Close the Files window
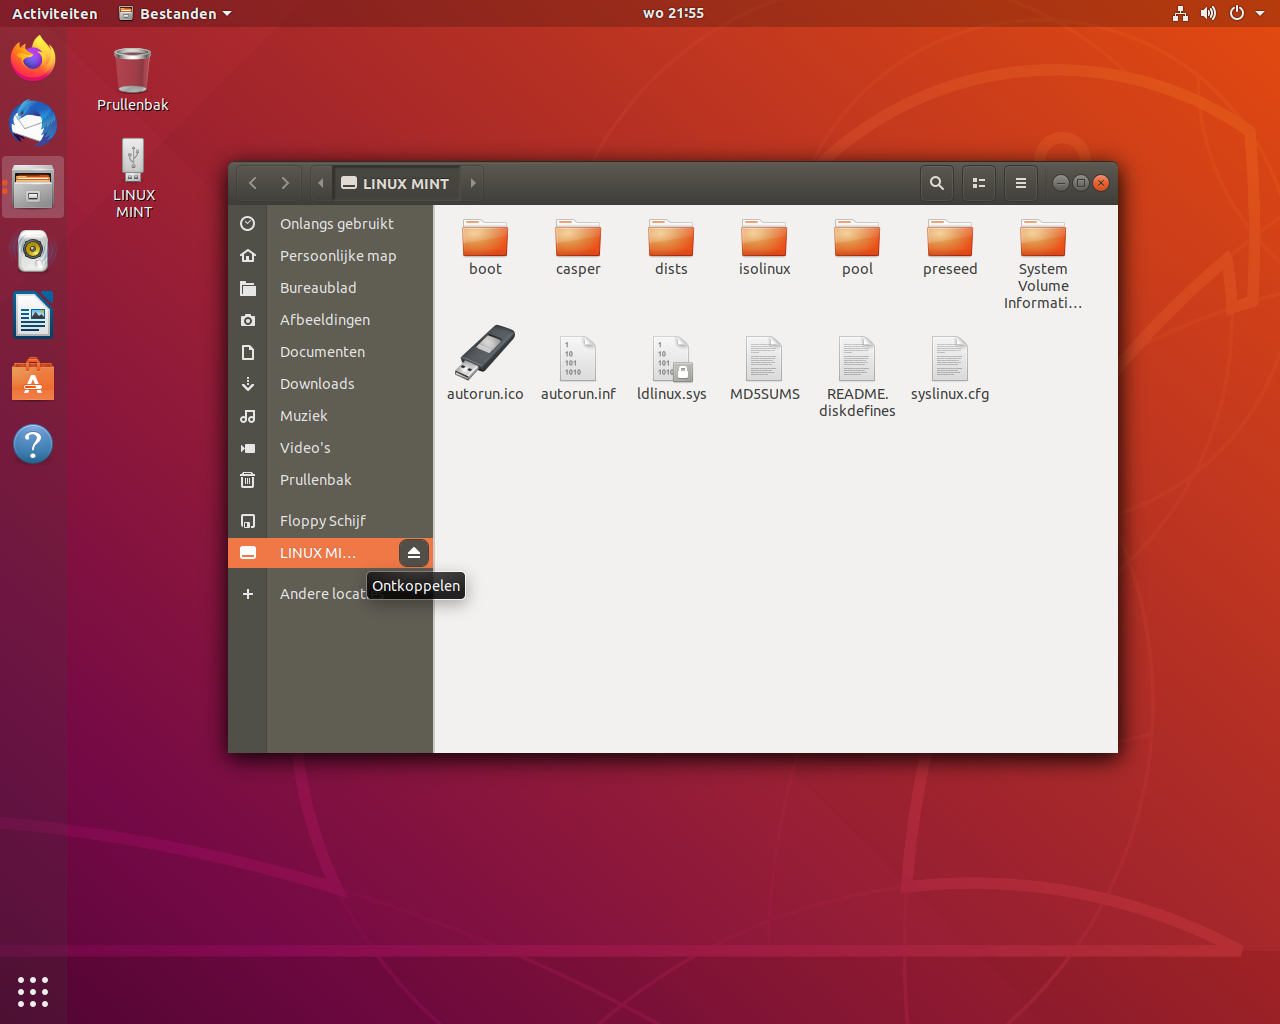The image size is (1280, 1024). pyautogui.click(x=1101, y=183)
